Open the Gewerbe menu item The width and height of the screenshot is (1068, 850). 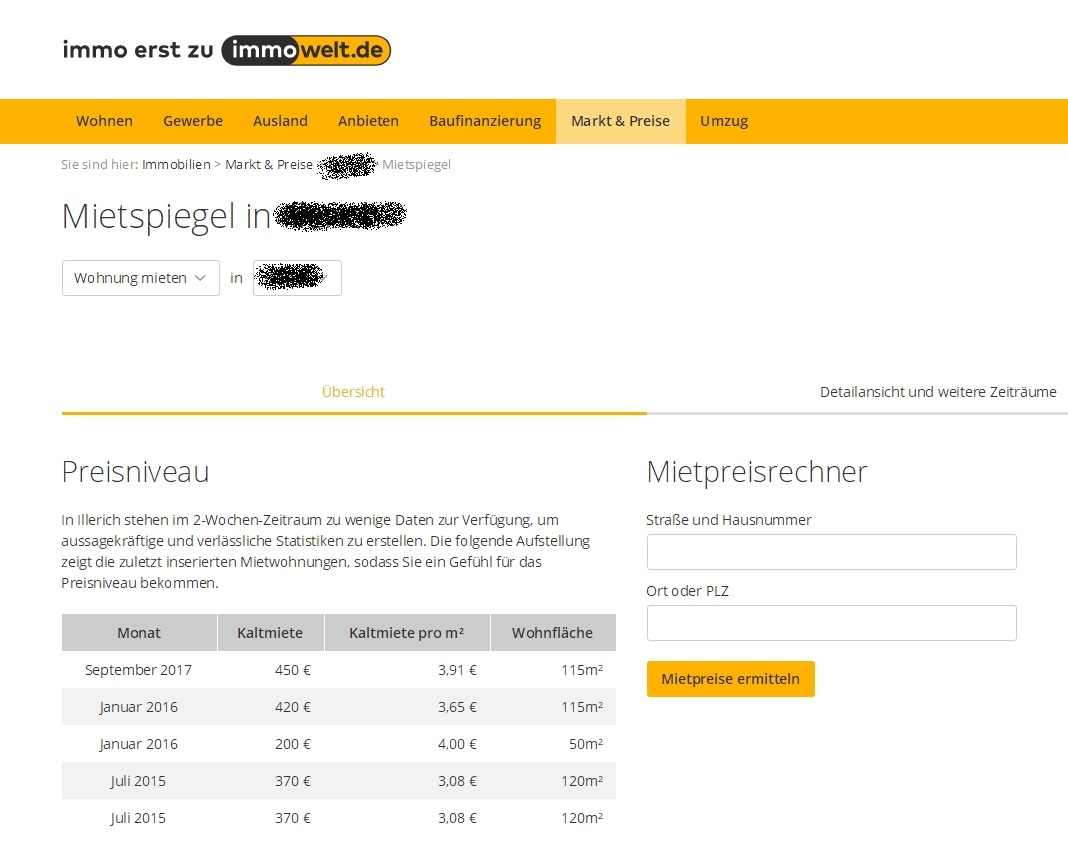coord(193,121)
